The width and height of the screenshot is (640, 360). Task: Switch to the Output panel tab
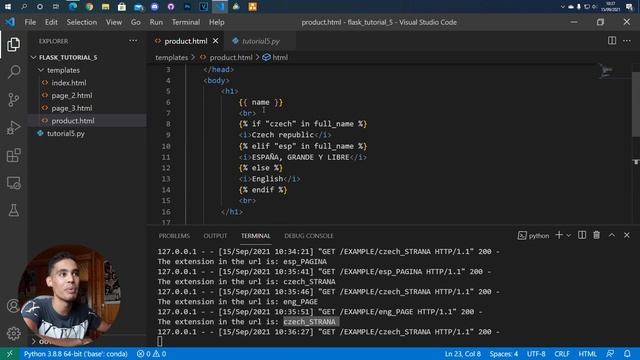215,236
